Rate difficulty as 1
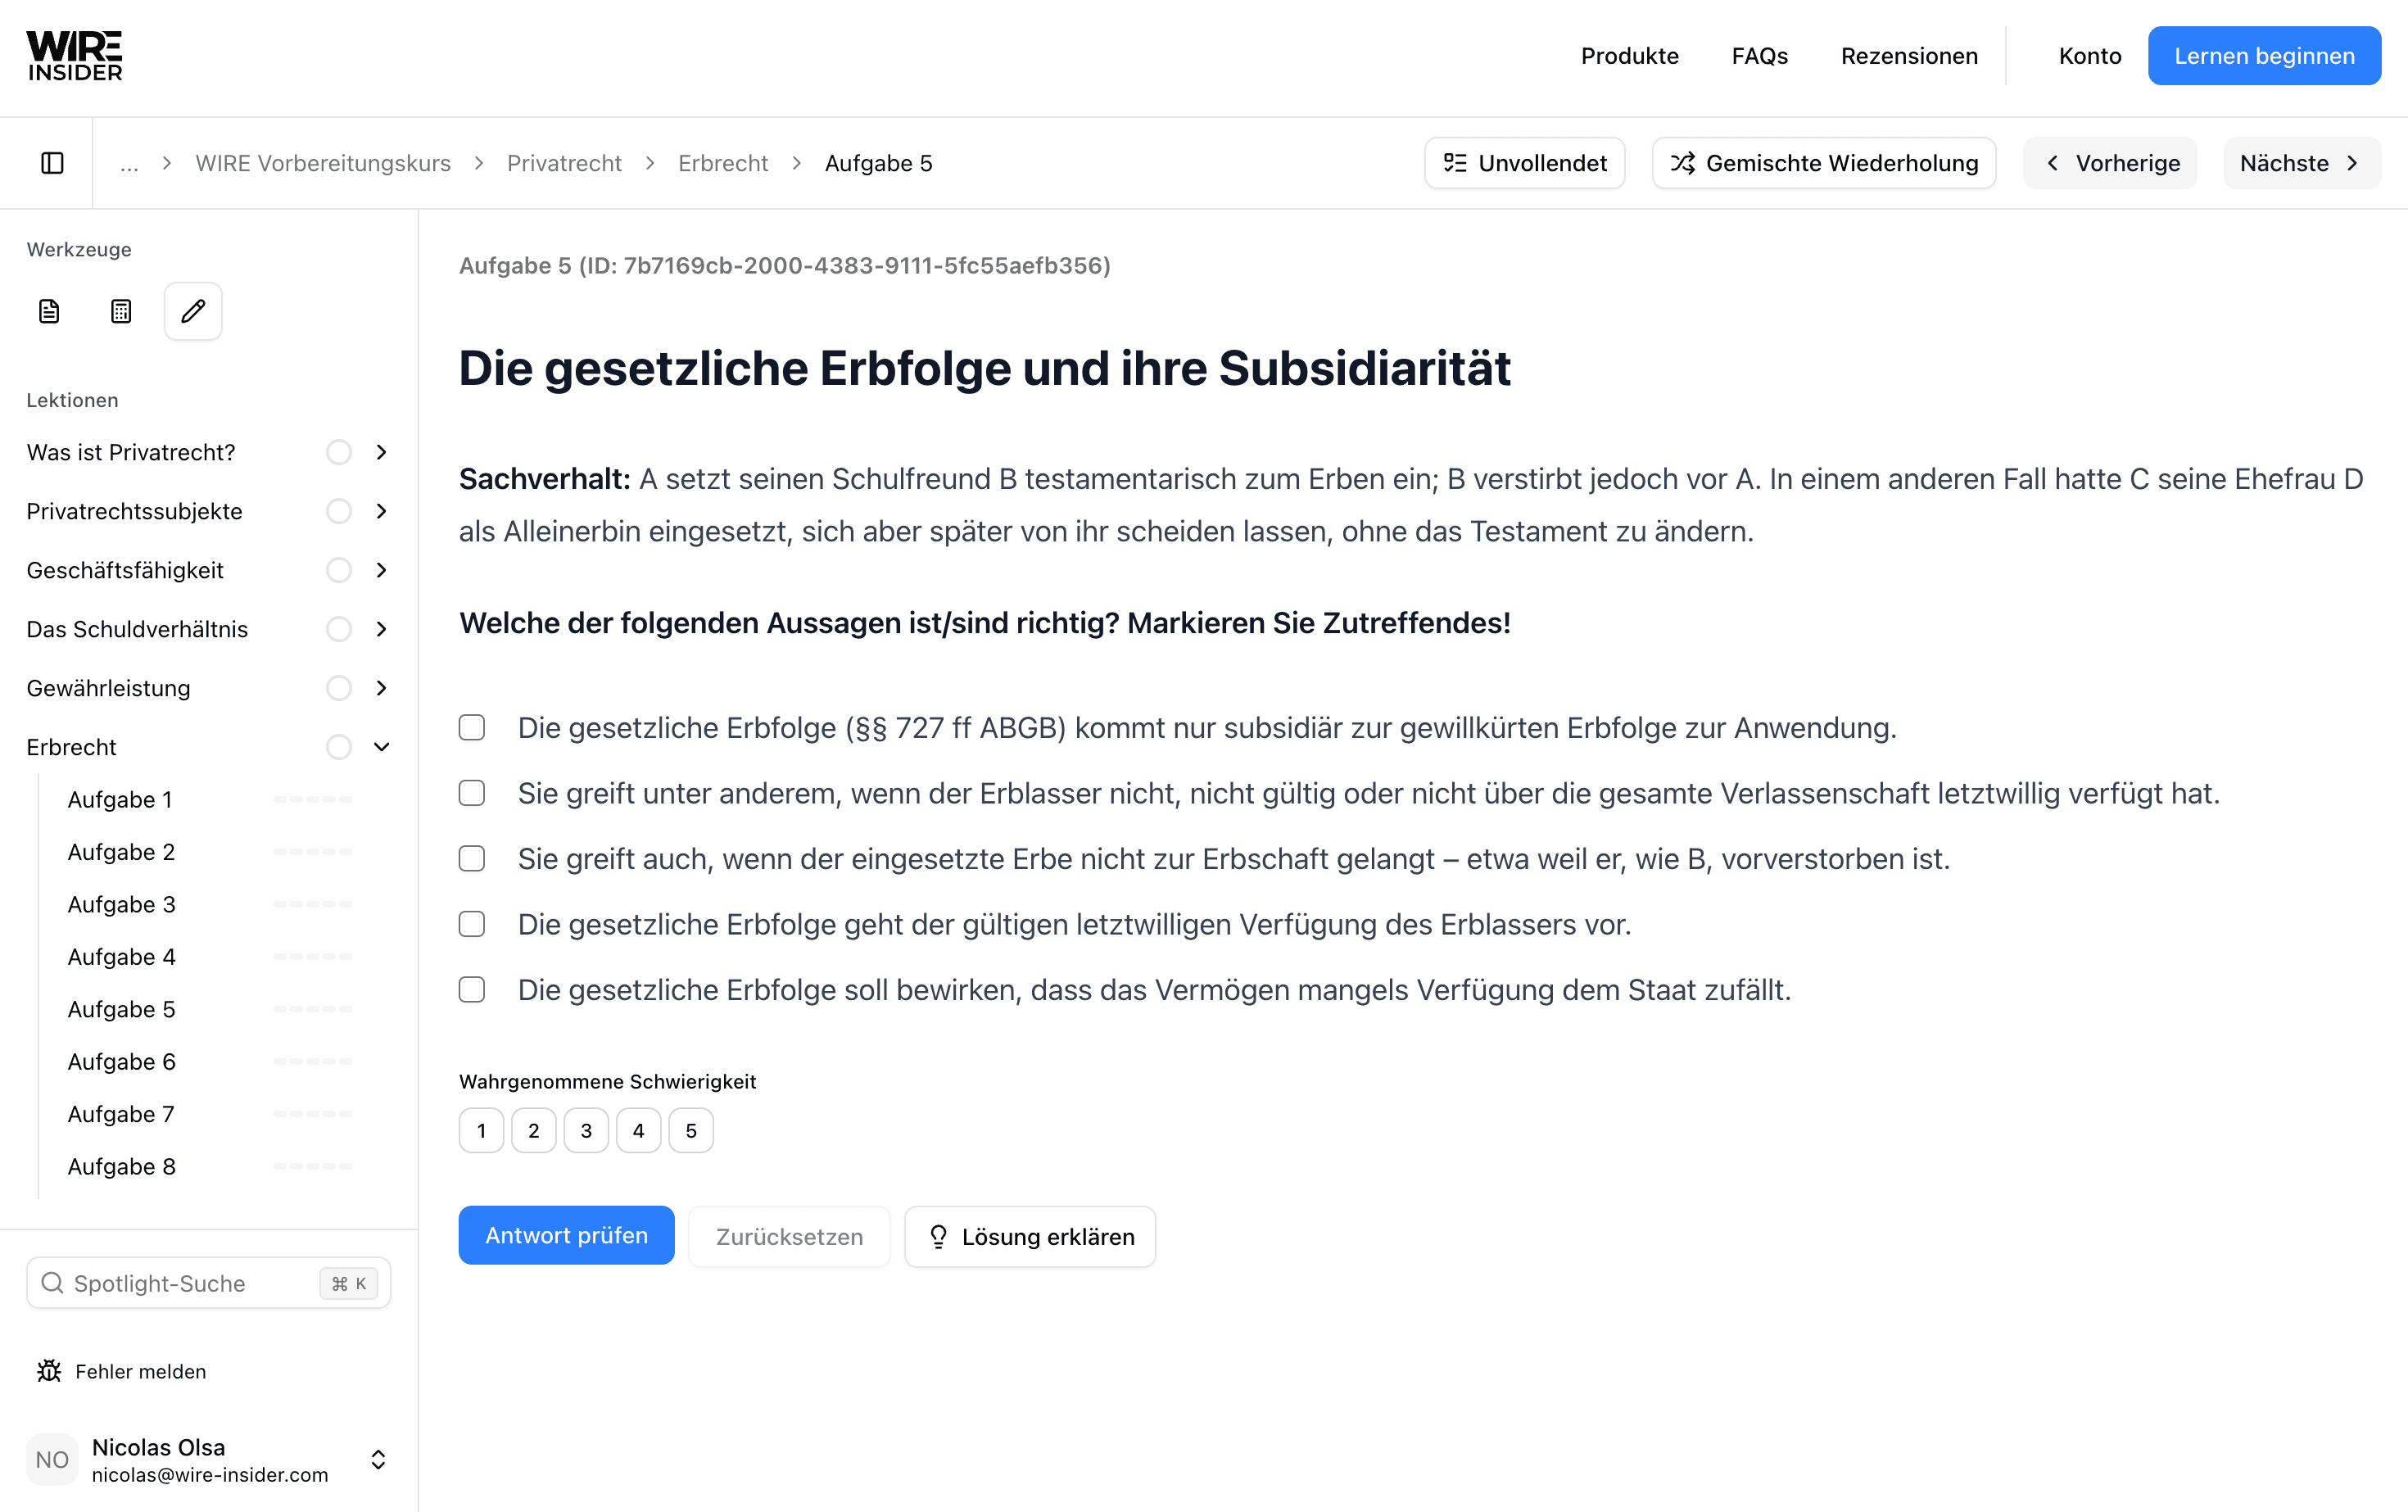Viewport: 2408px width, 1512px height. click(481, 1130)
